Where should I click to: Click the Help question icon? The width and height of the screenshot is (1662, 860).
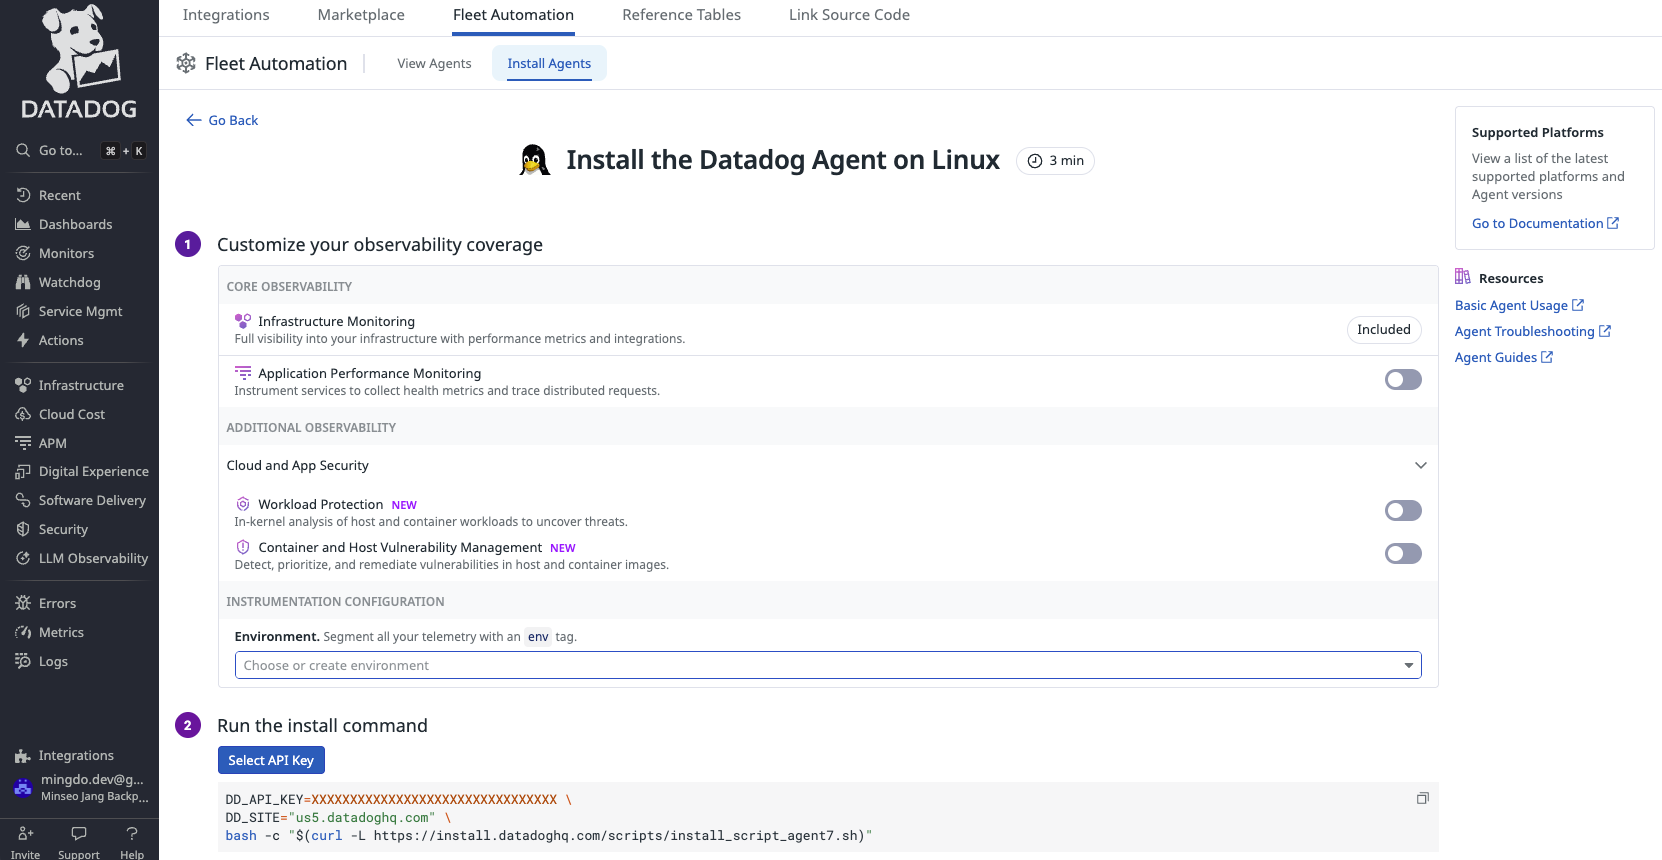(132, 833)
